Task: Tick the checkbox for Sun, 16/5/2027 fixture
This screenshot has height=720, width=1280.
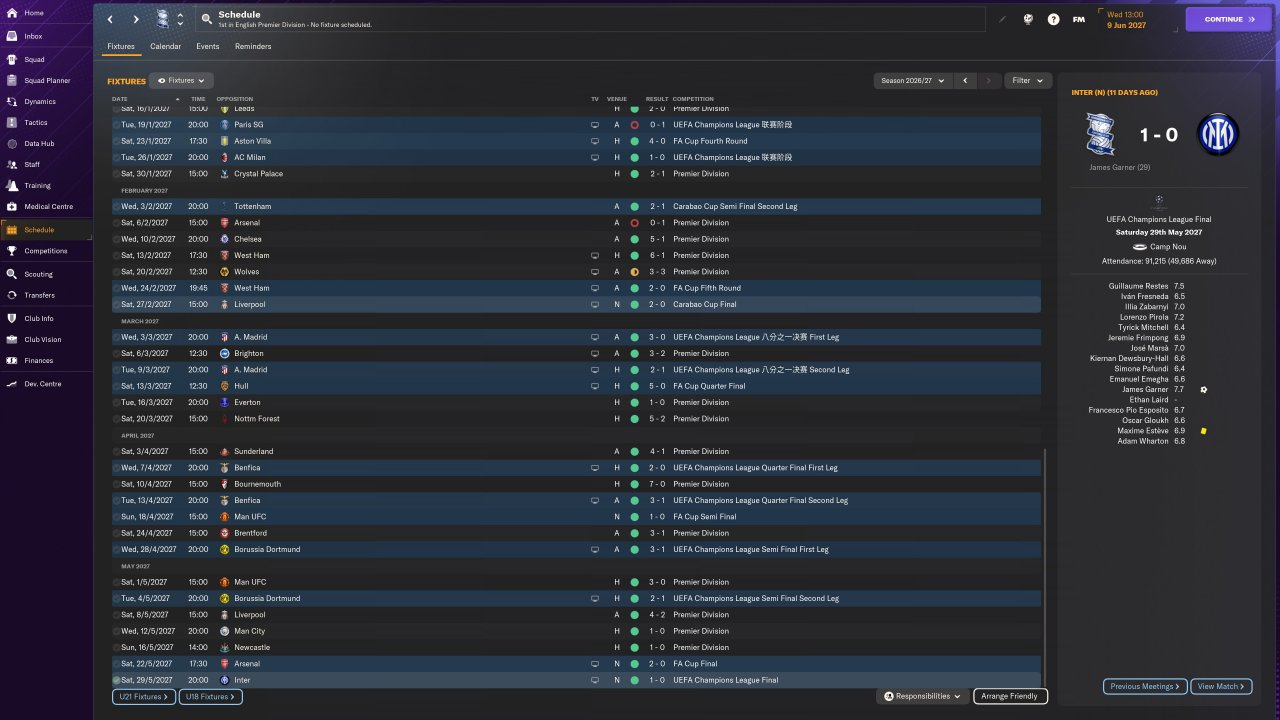Action: click(x=116, y=647)
